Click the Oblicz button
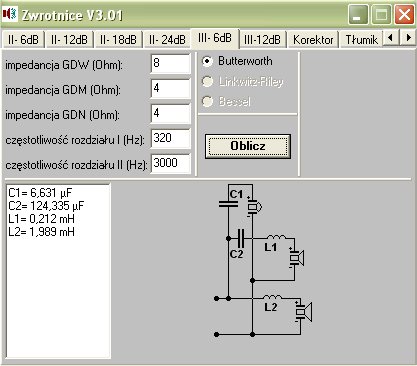This screenshot has width=417, height=366. pyautogui.click(x=248, y=146)
